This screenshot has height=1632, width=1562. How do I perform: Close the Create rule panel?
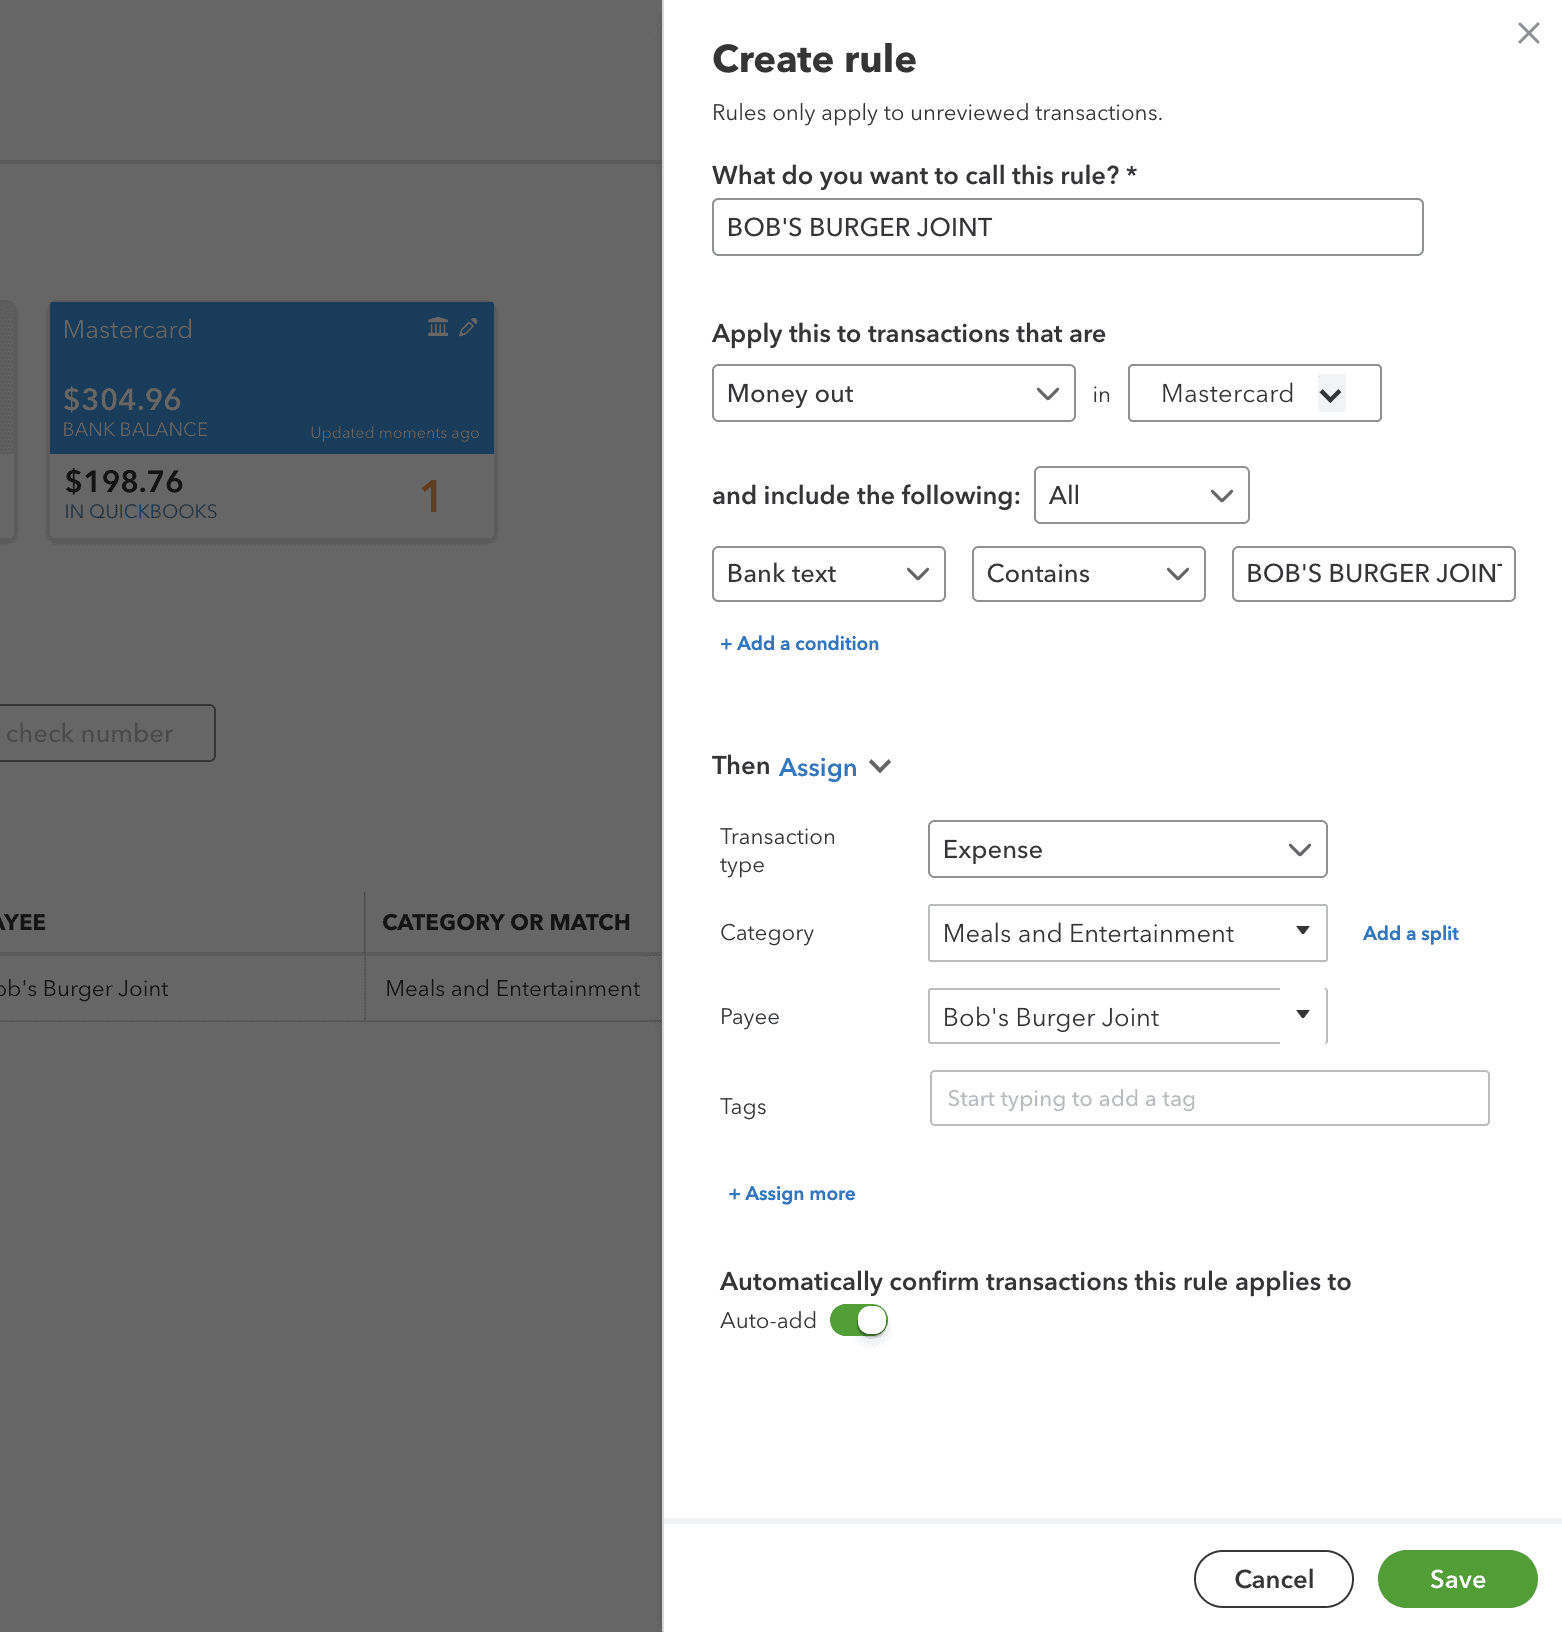1528,33
